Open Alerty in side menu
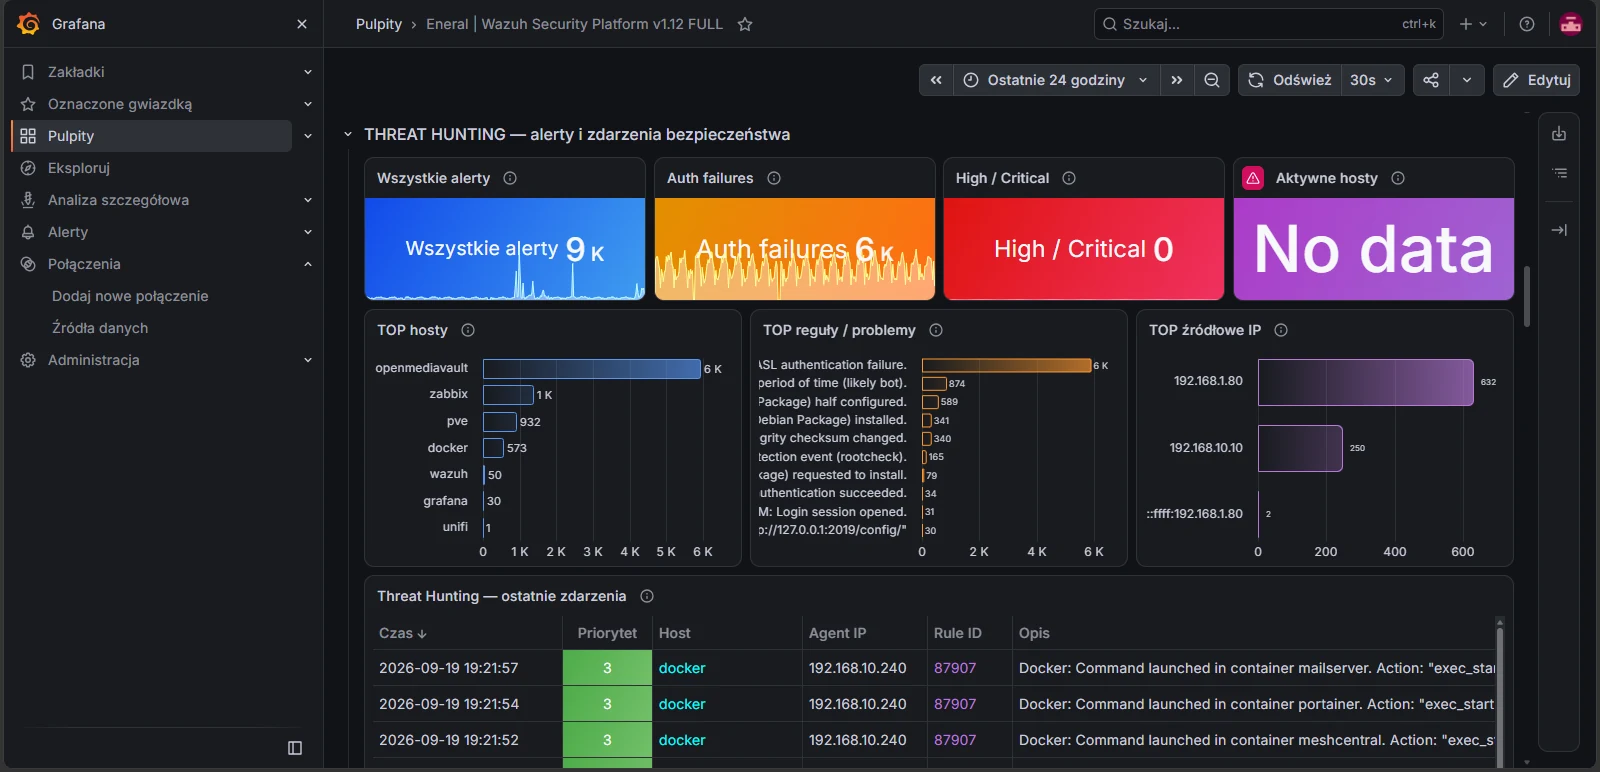This screenshot has width=1600, height=772. coord(68,232)
